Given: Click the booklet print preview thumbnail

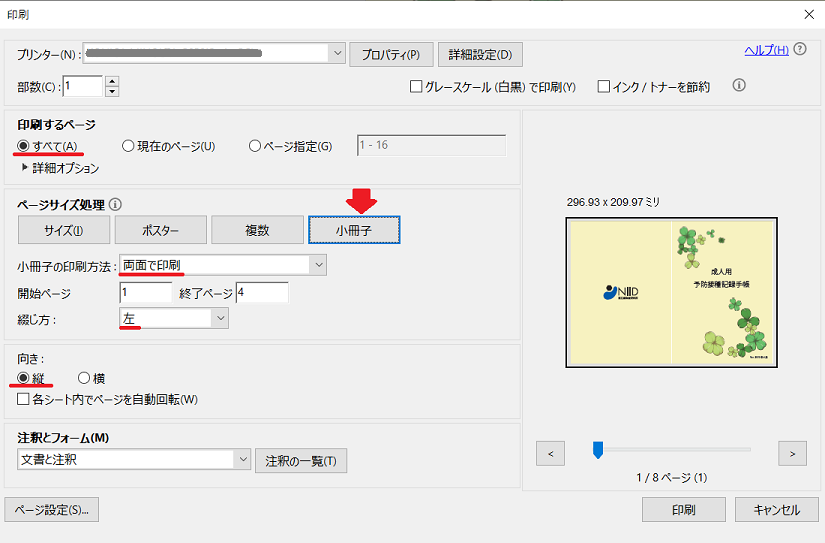Looking at the screenshot, I should click(x=671, y=293).
